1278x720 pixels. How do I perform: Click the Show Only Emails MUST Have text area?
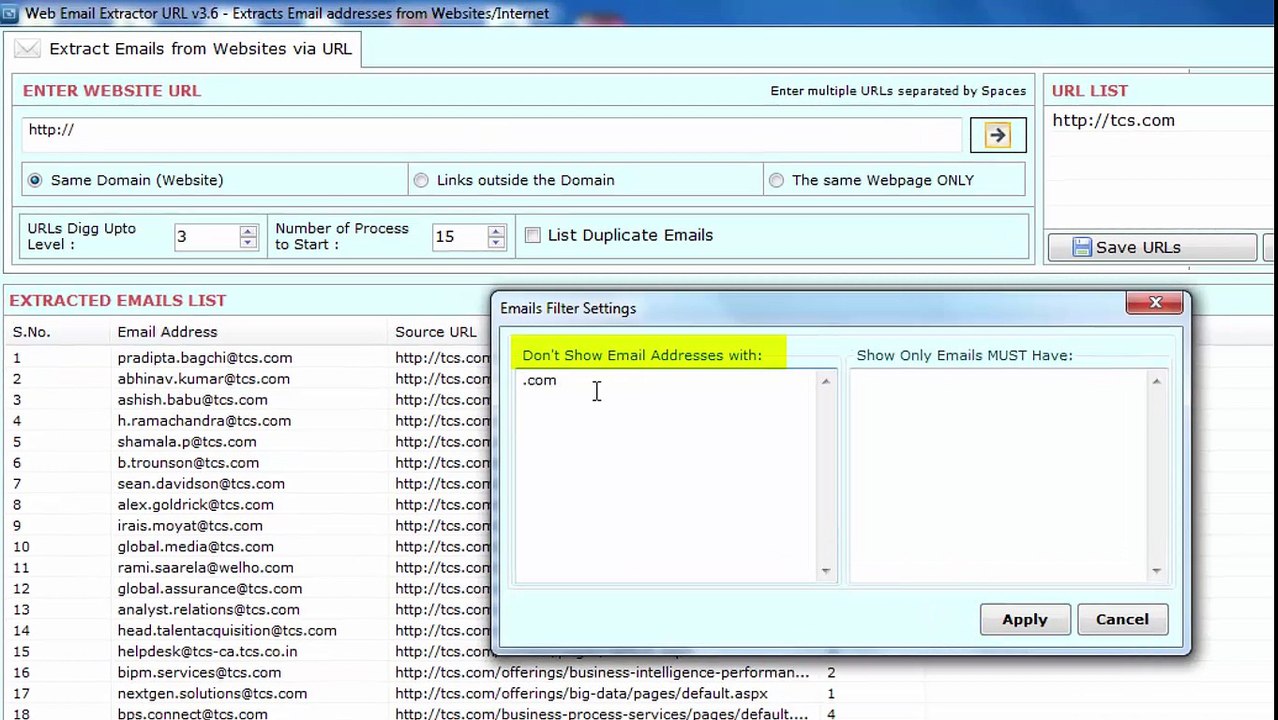coord(998,476)
